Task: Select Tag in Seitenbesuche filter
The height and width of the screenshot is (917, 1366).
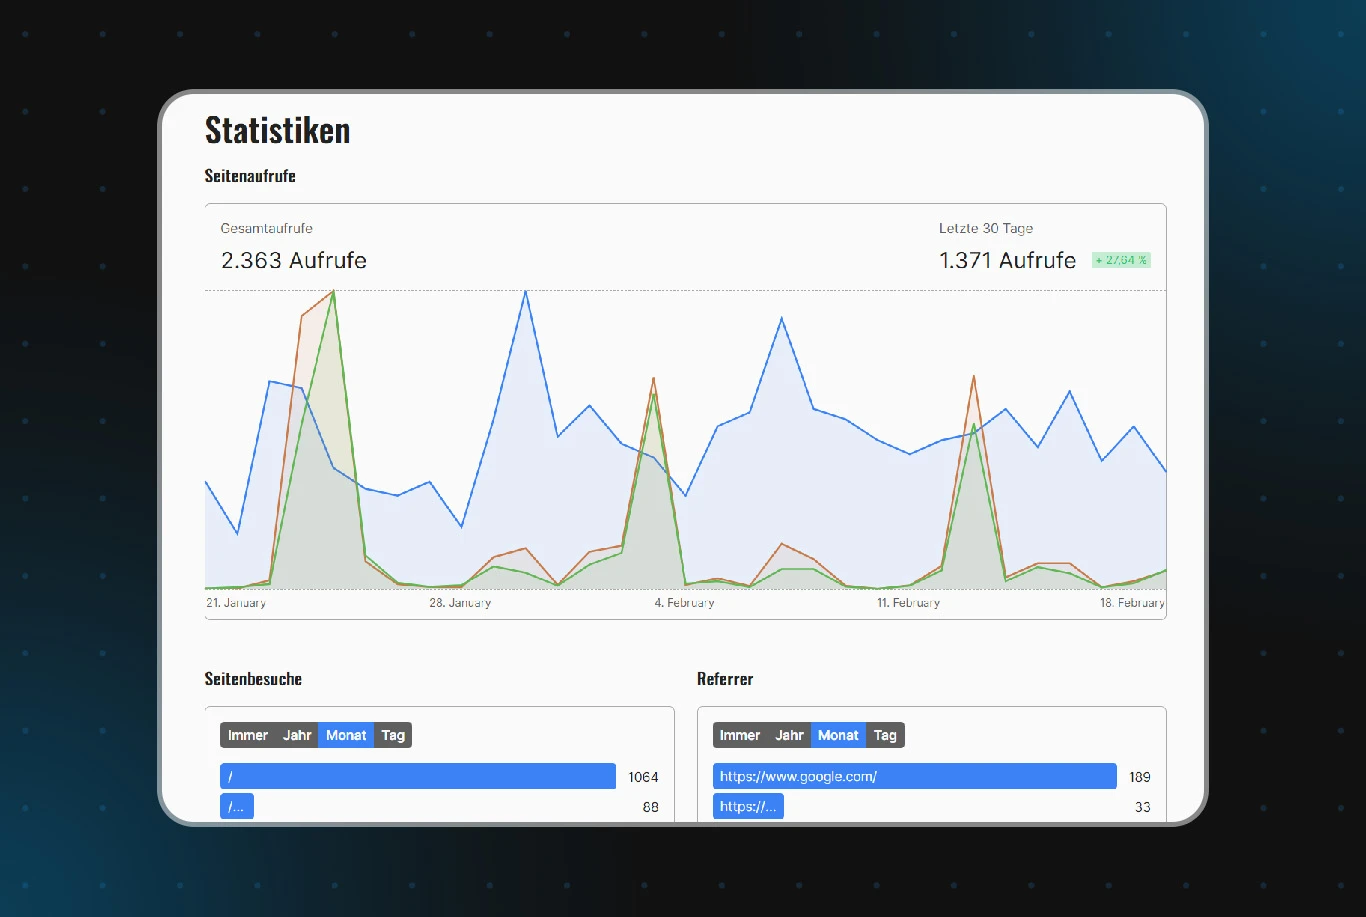Action: [393, 735]
